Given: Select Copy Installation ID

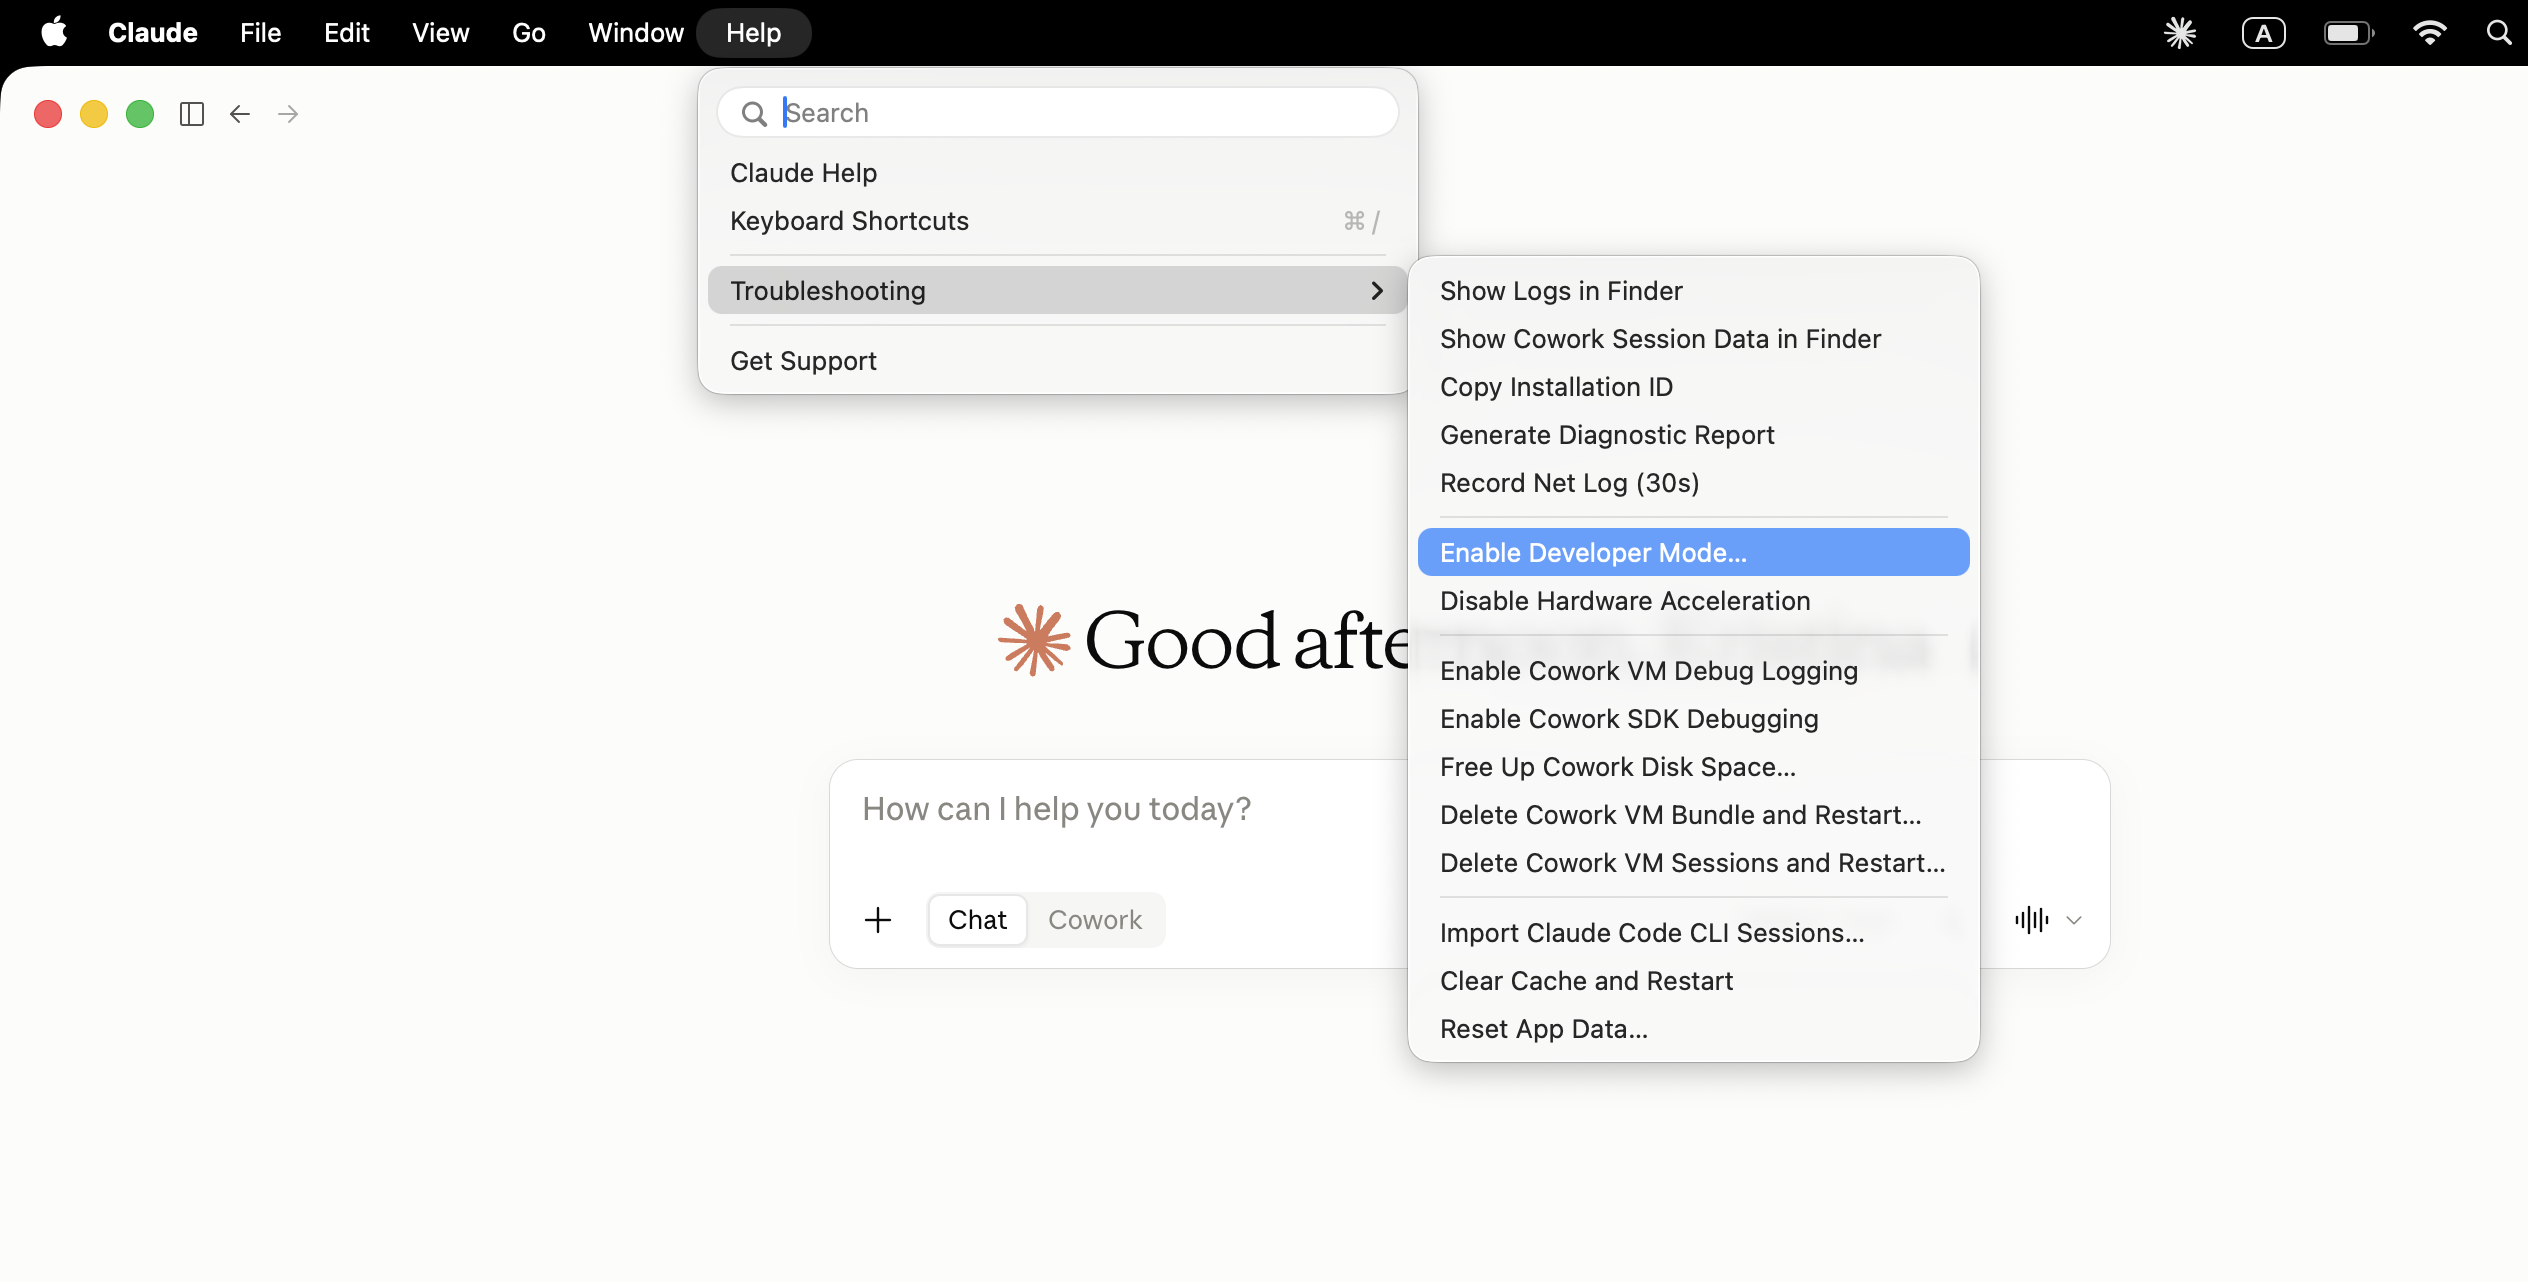Looking at the screenshot, I should pyautogui.click(x=1693, y=387).
